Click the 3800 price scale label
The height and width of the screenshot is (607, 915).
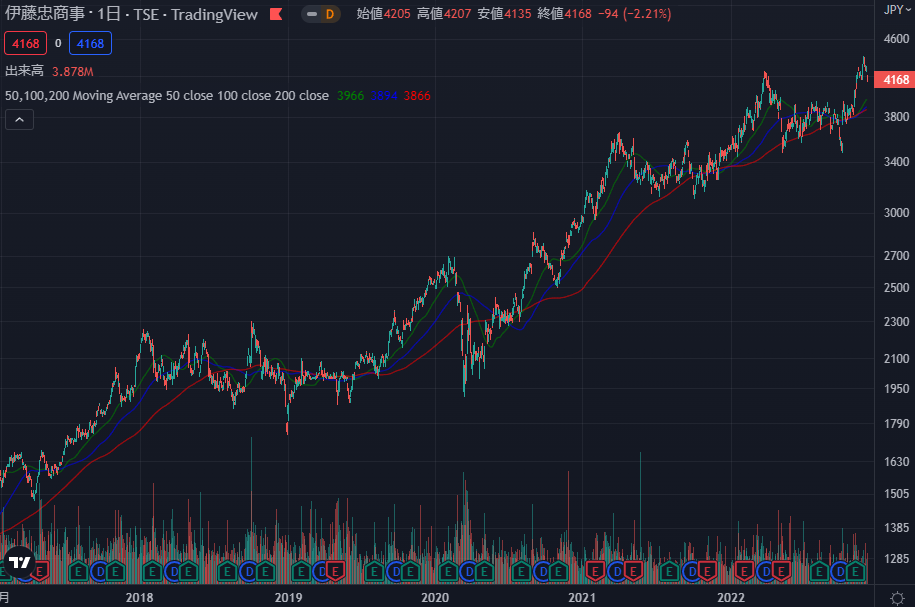coord(896,117)
